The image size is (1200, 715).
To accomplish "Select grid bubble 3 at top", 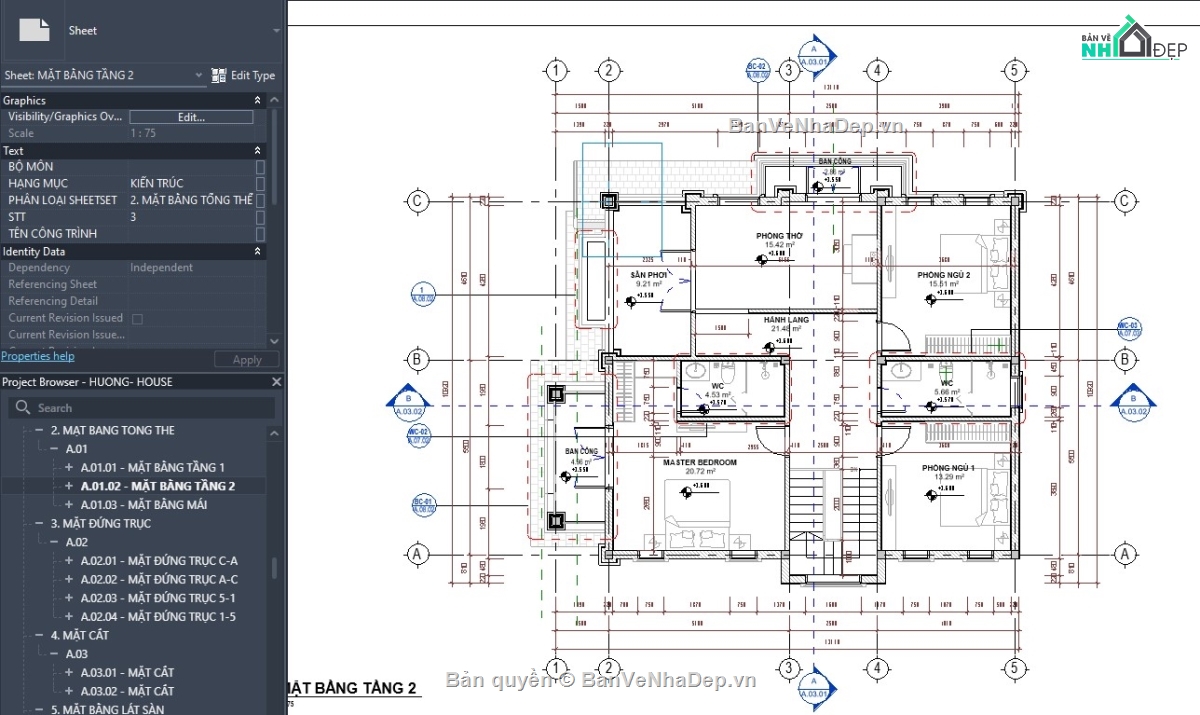I will pyautogui.click(x=789, y=70).
